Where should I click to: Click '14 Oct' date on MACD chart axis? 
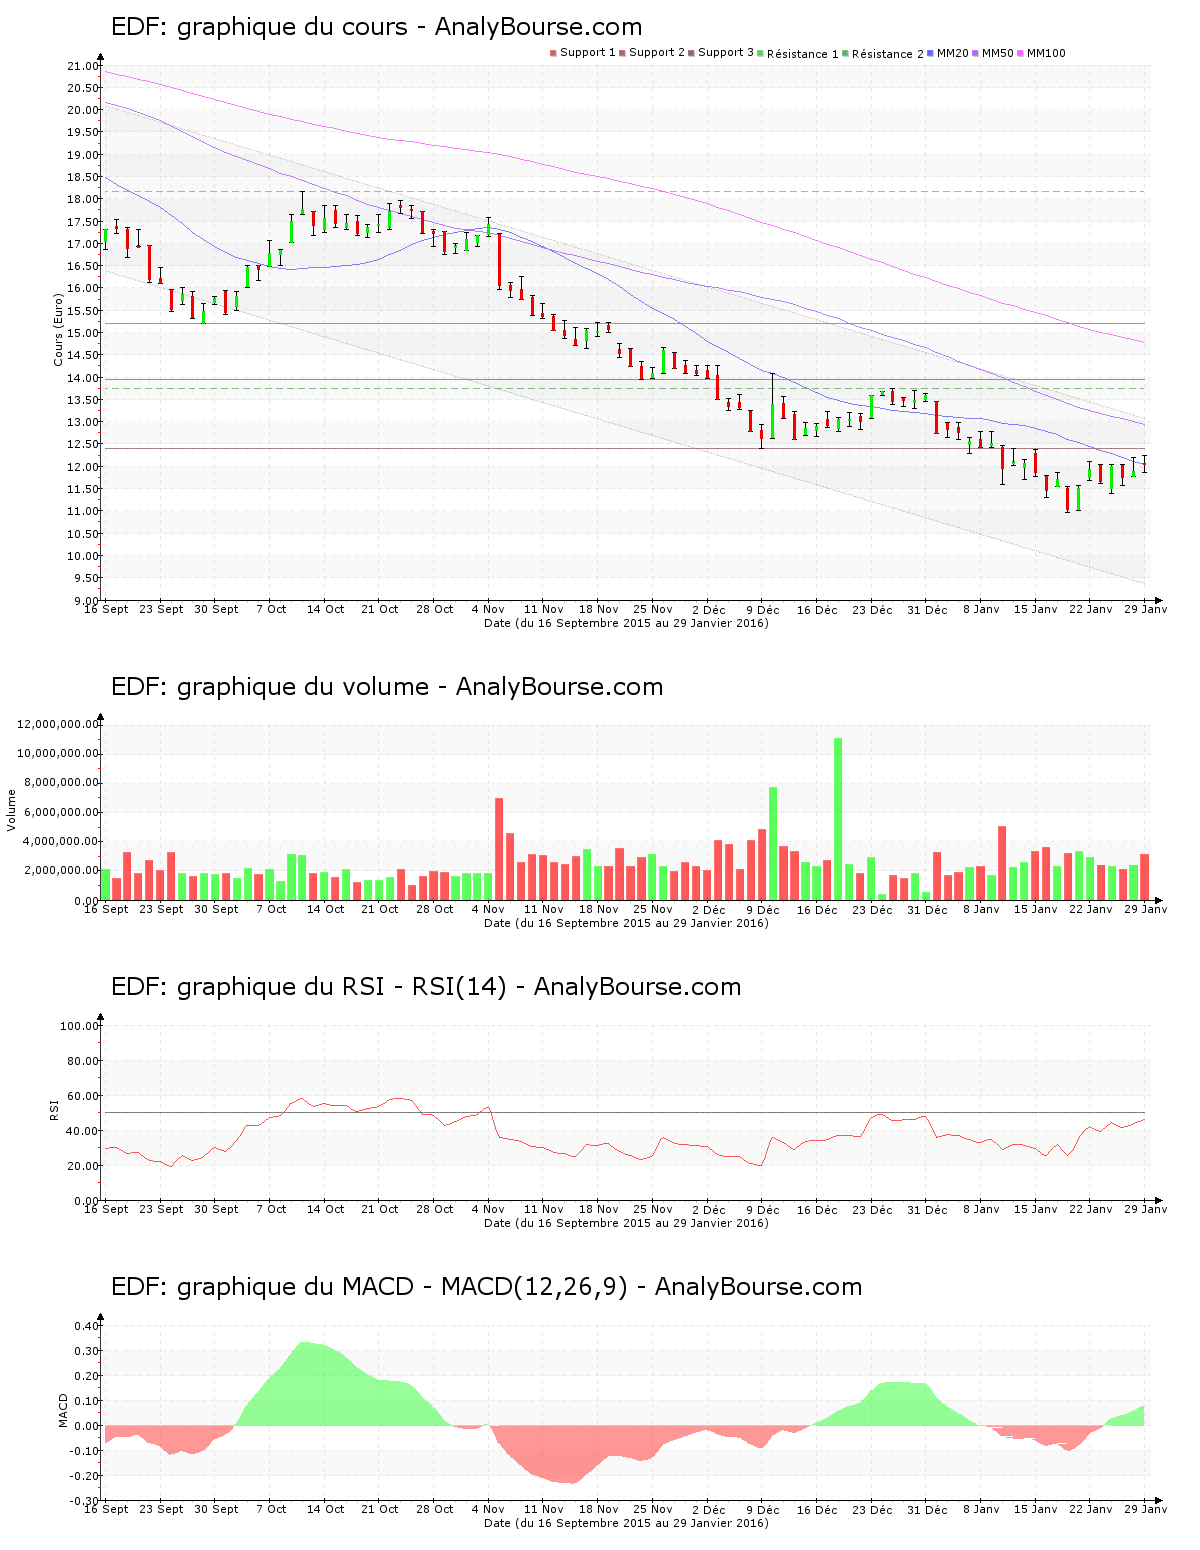point(325,1509)
